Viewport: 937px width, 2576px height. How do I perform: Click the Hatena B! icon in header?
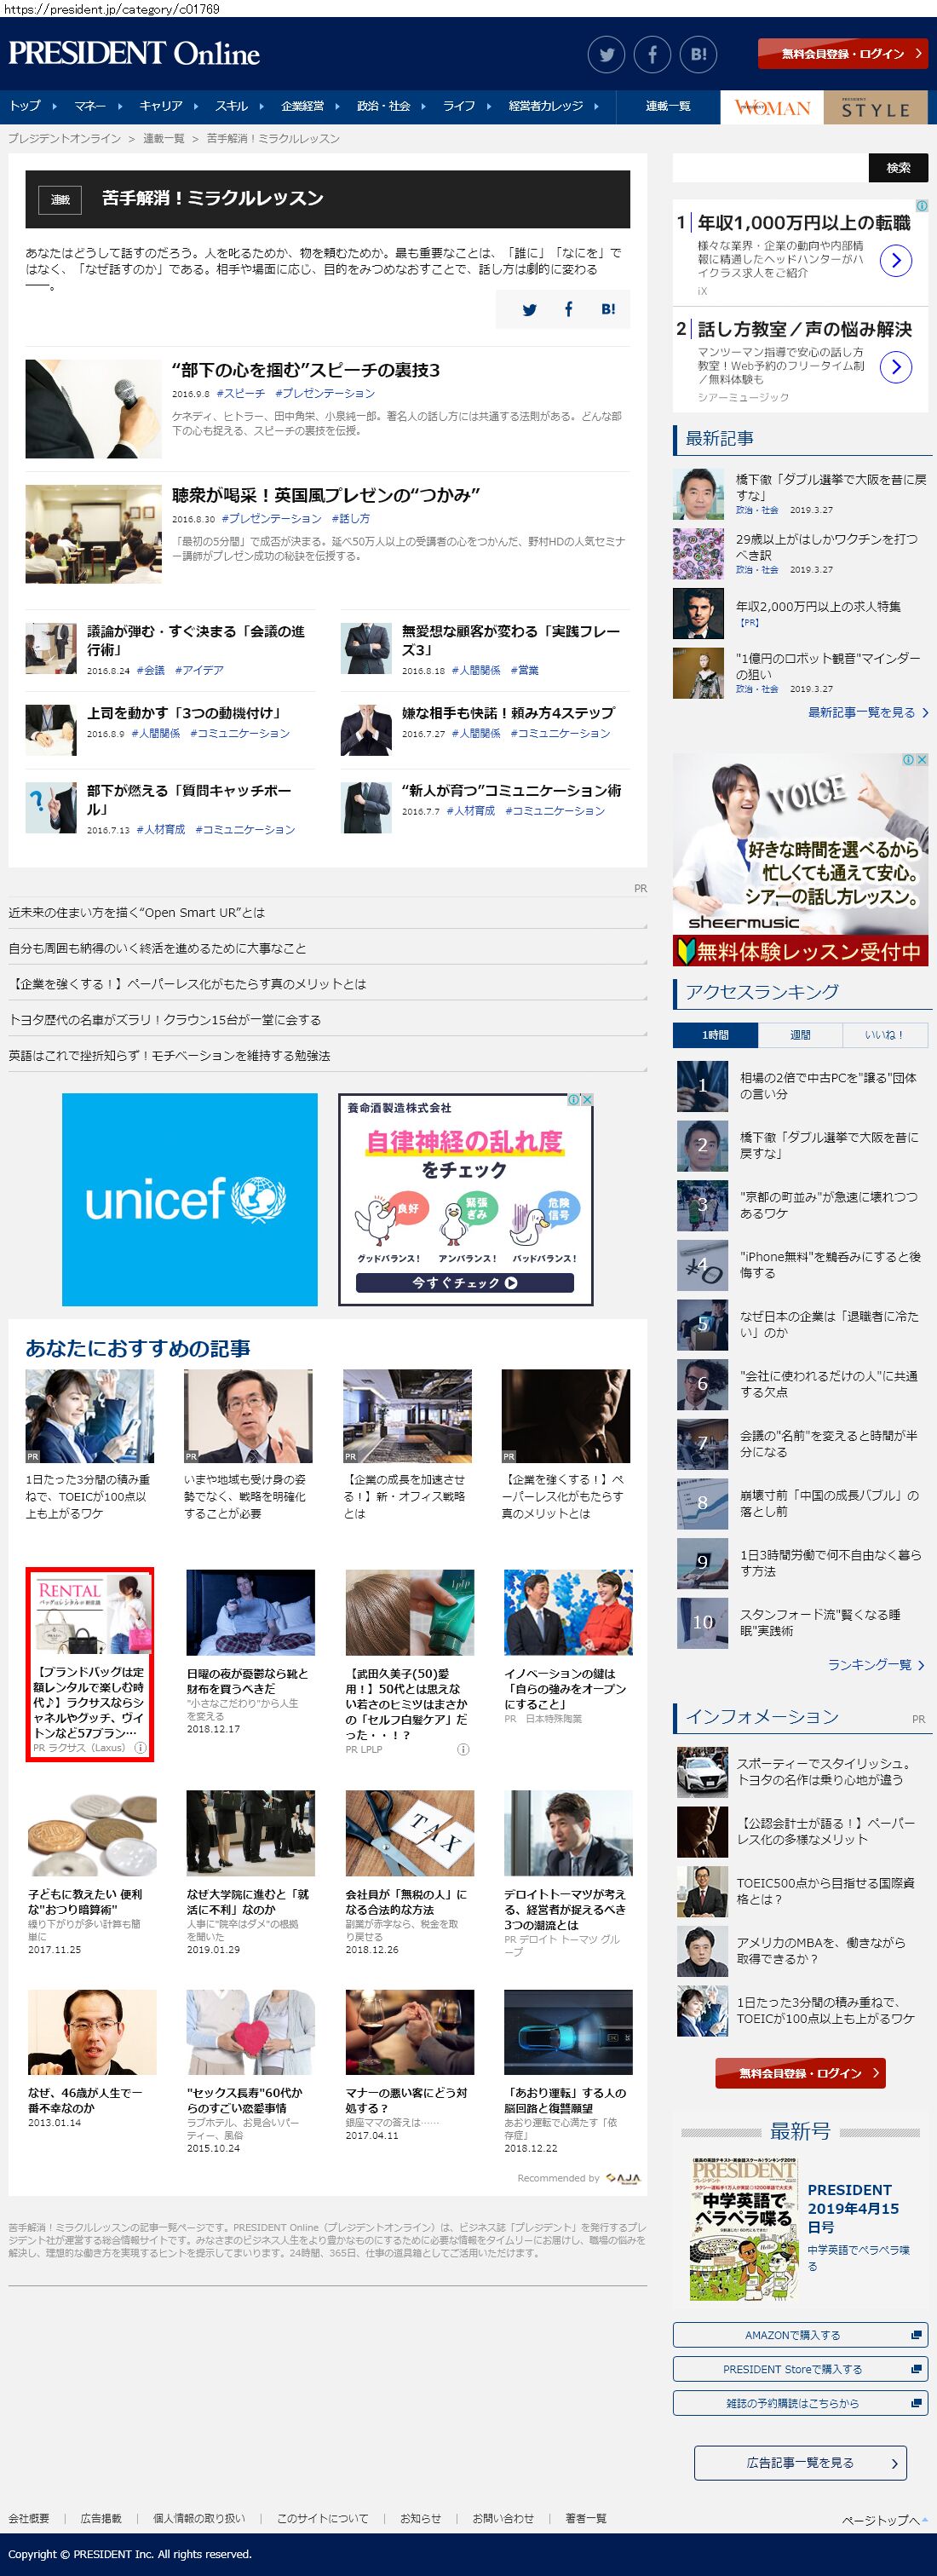click(698, 55)
